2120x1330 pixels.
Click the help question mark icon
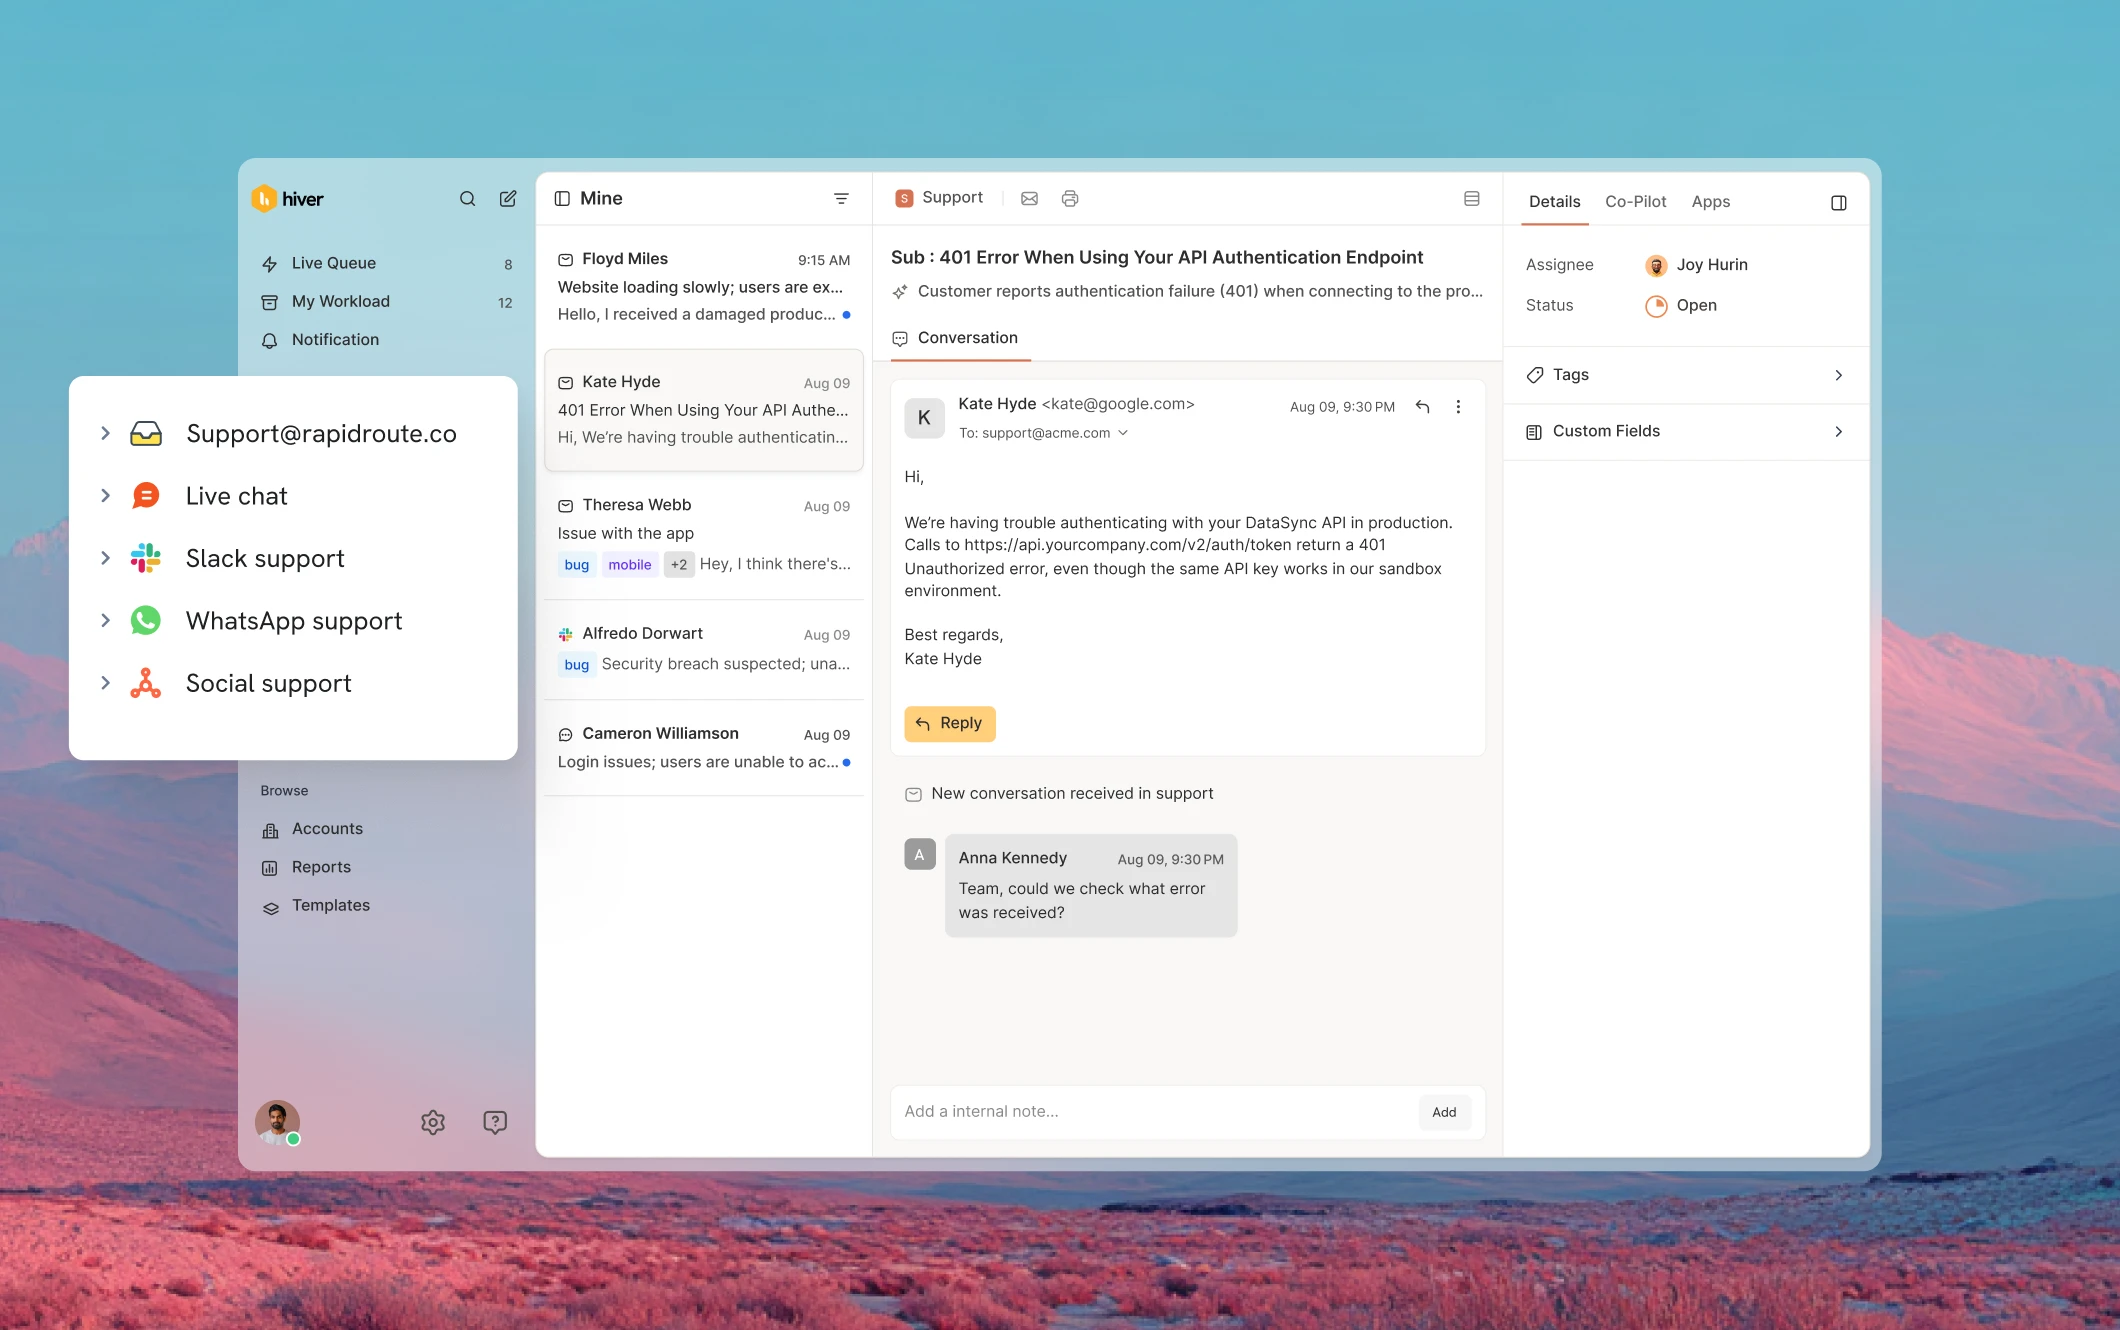click(x=495, y=1122)
